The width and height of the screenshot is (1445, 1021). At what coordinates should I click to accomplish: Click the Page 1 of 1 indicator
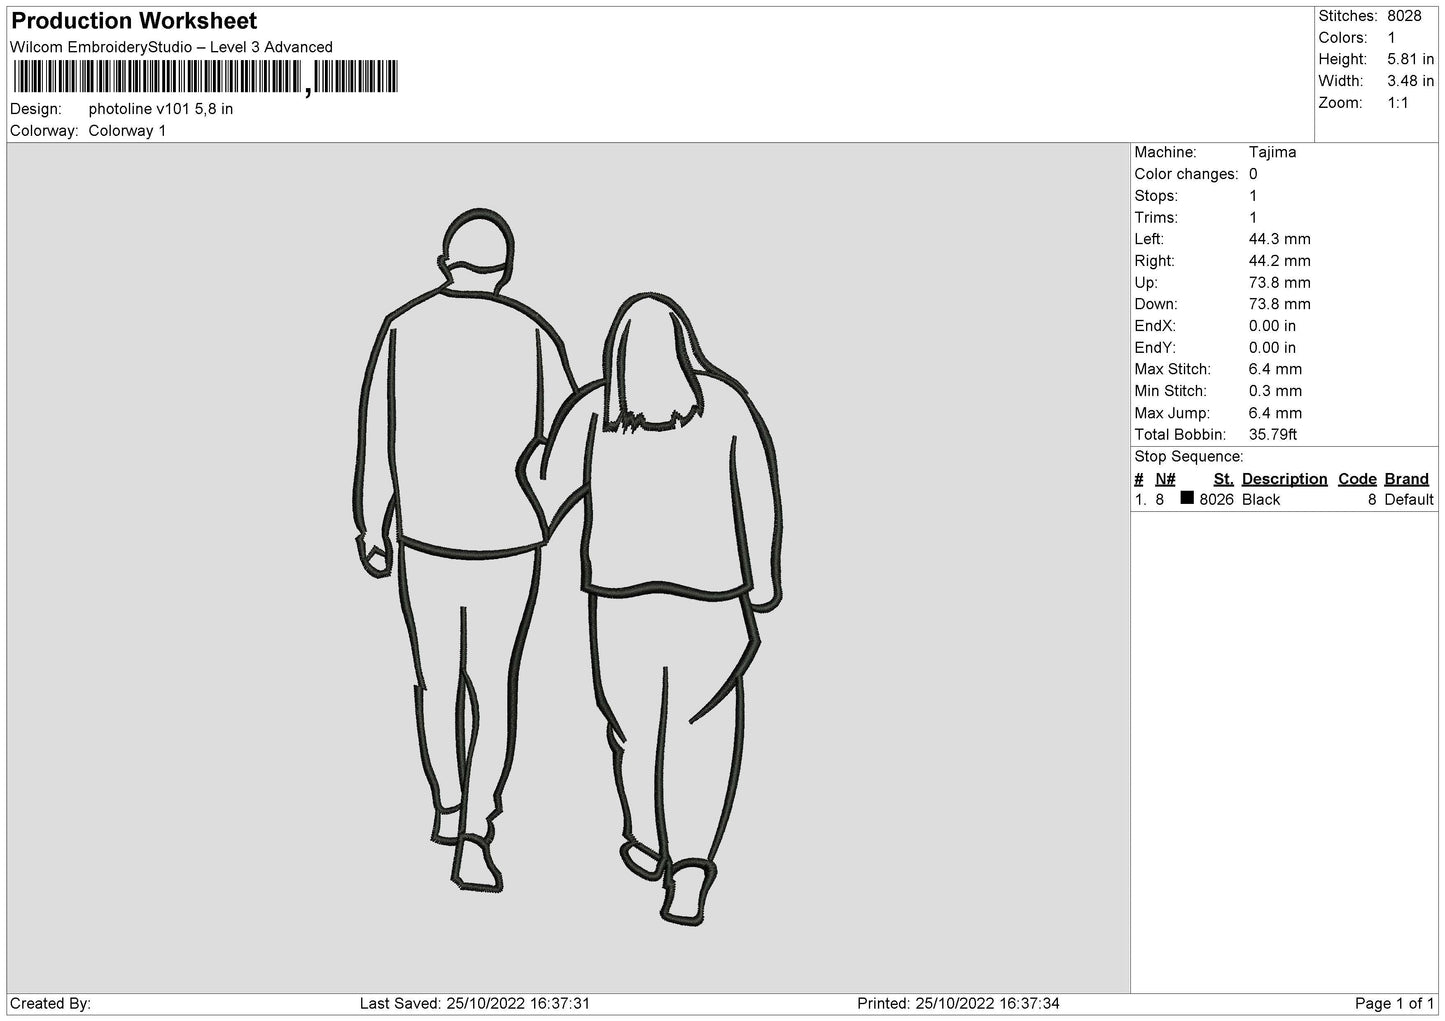pos(1394,1003)
